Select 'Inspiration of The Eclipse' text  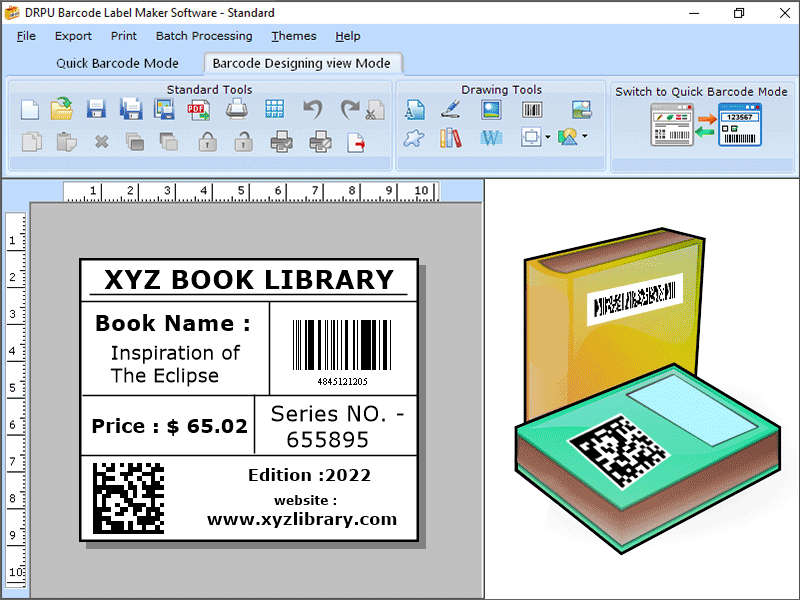click(x=175, y=364)
